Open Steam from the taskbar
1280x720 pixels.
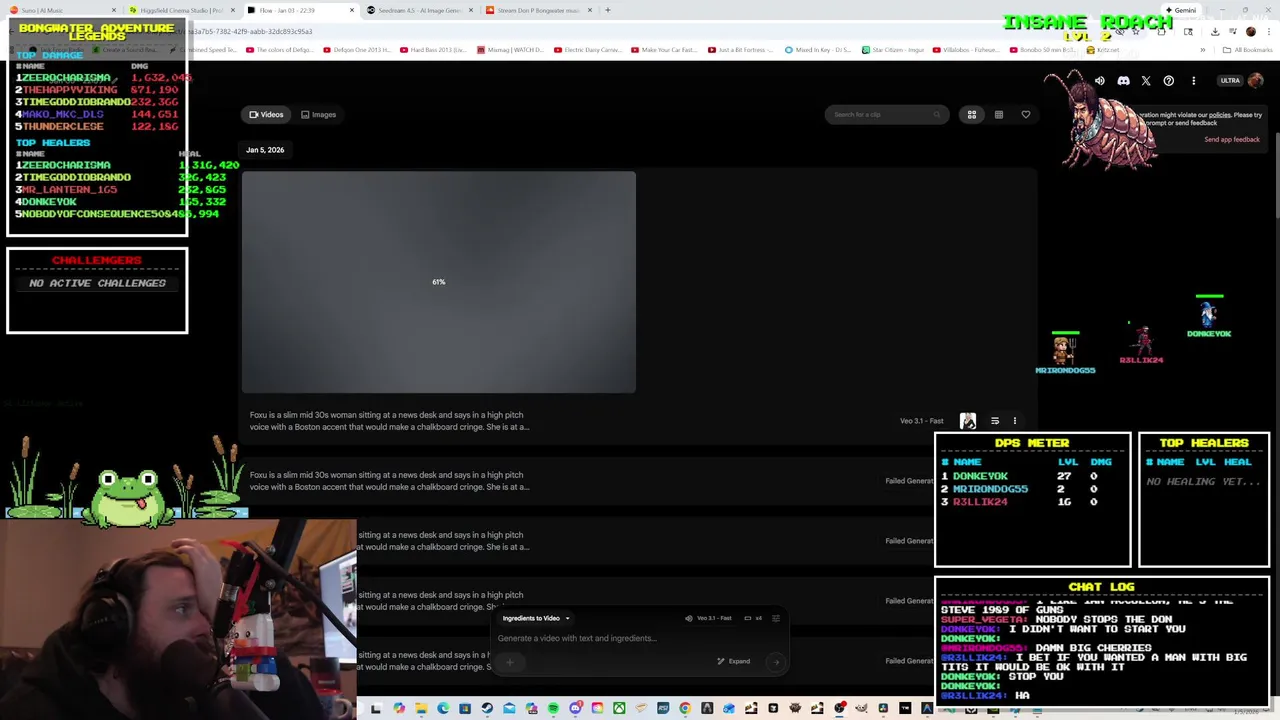pyautogui.click(x=487, y=709)
